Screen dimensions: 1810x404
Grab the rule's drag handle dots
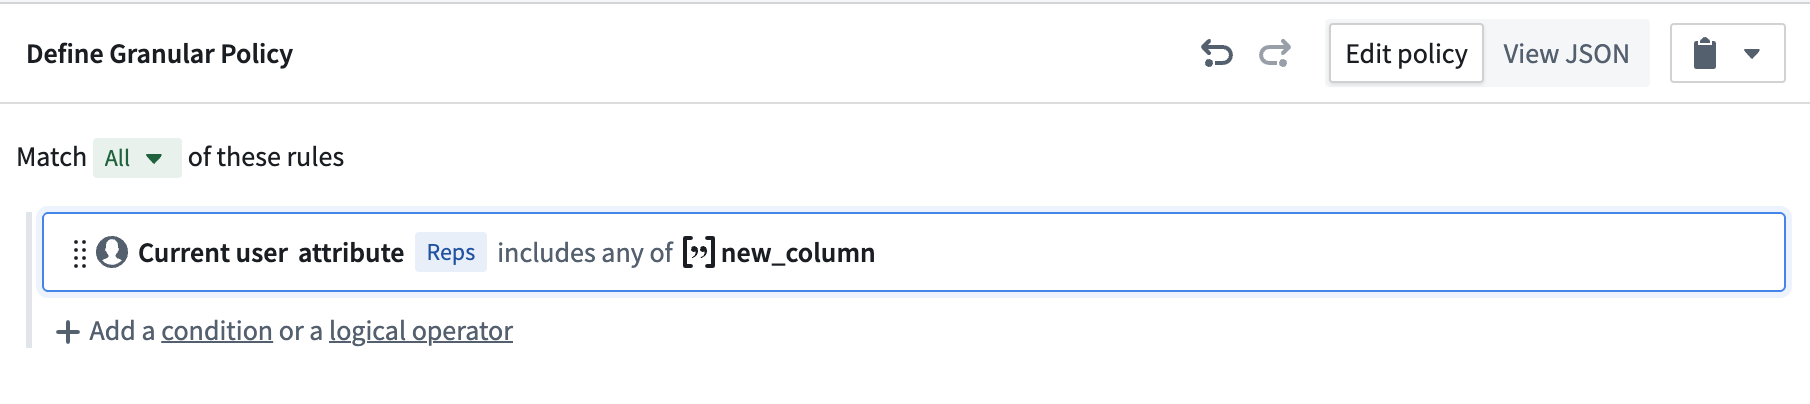[80, 253]
